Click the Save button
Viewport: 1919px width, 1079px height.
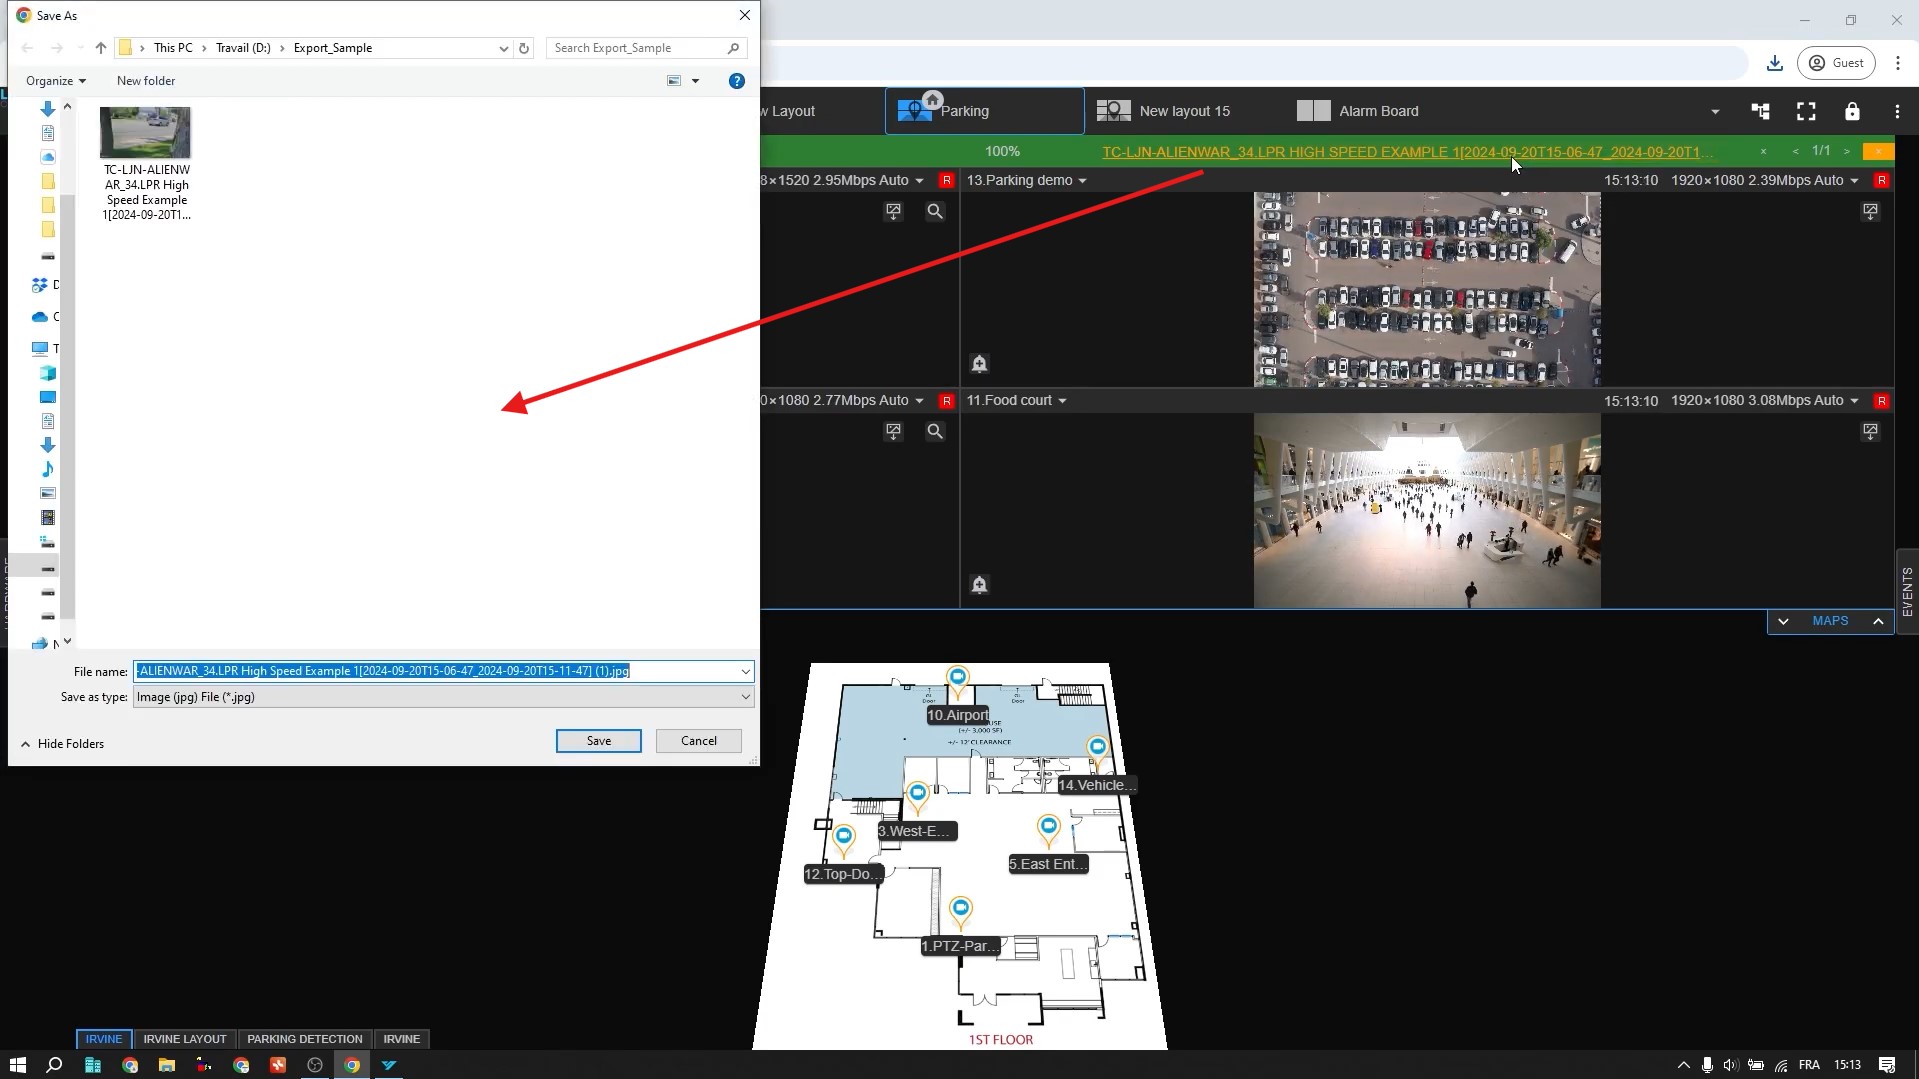(x=598, y=741)
